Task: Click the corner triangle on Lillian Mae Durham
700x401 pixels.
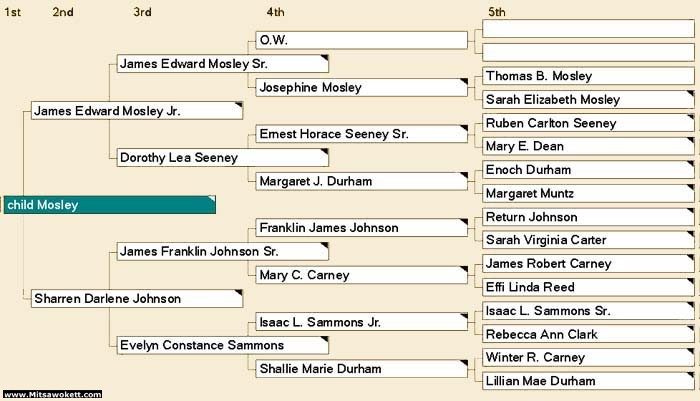Action: (x=691, y=375)
